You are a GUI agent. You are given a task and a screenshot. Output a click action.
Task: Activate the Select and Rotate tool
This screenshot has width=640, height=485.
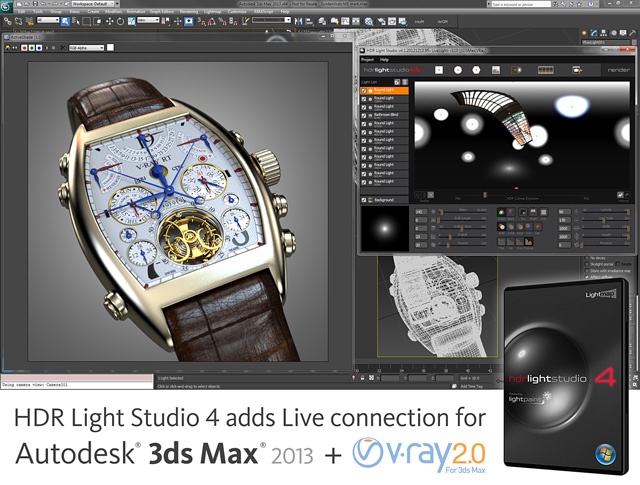(x=120, y=21)
